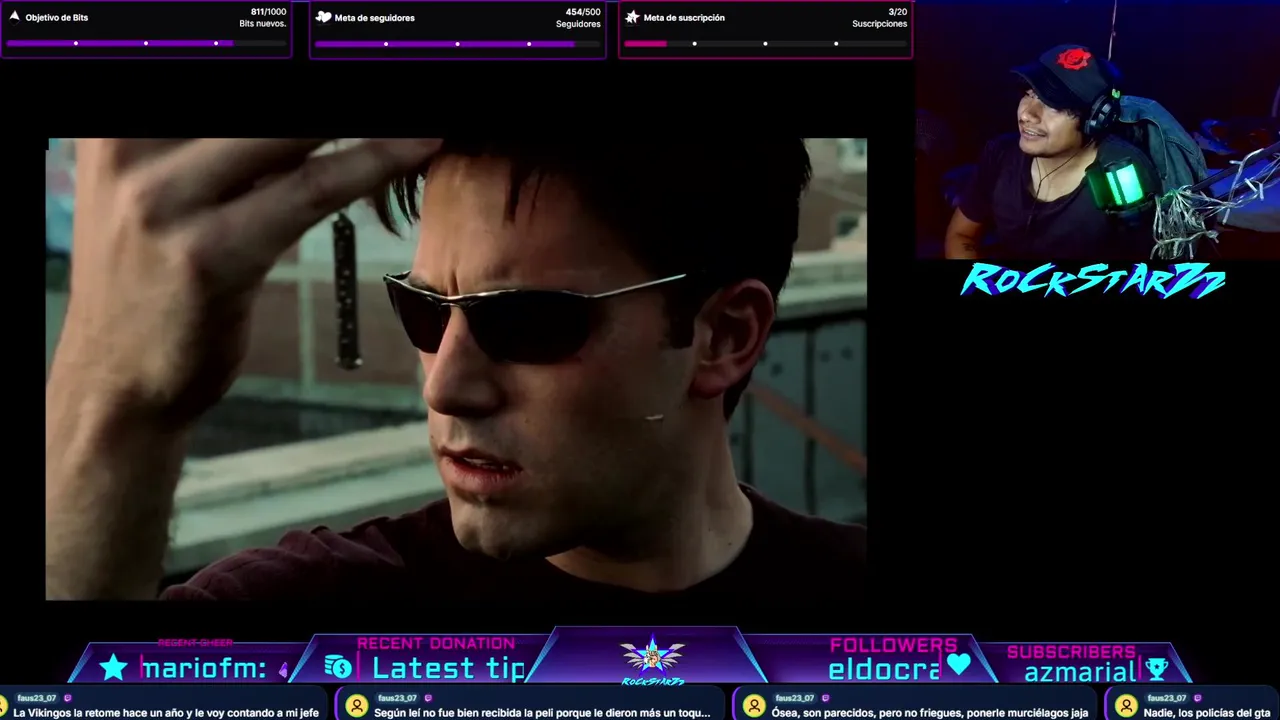Viewport: 1280px width, 720px height.
Task: Click chat message 'Ósea, son parecidos, pero no friegues'
Action: tap(930, 713)
